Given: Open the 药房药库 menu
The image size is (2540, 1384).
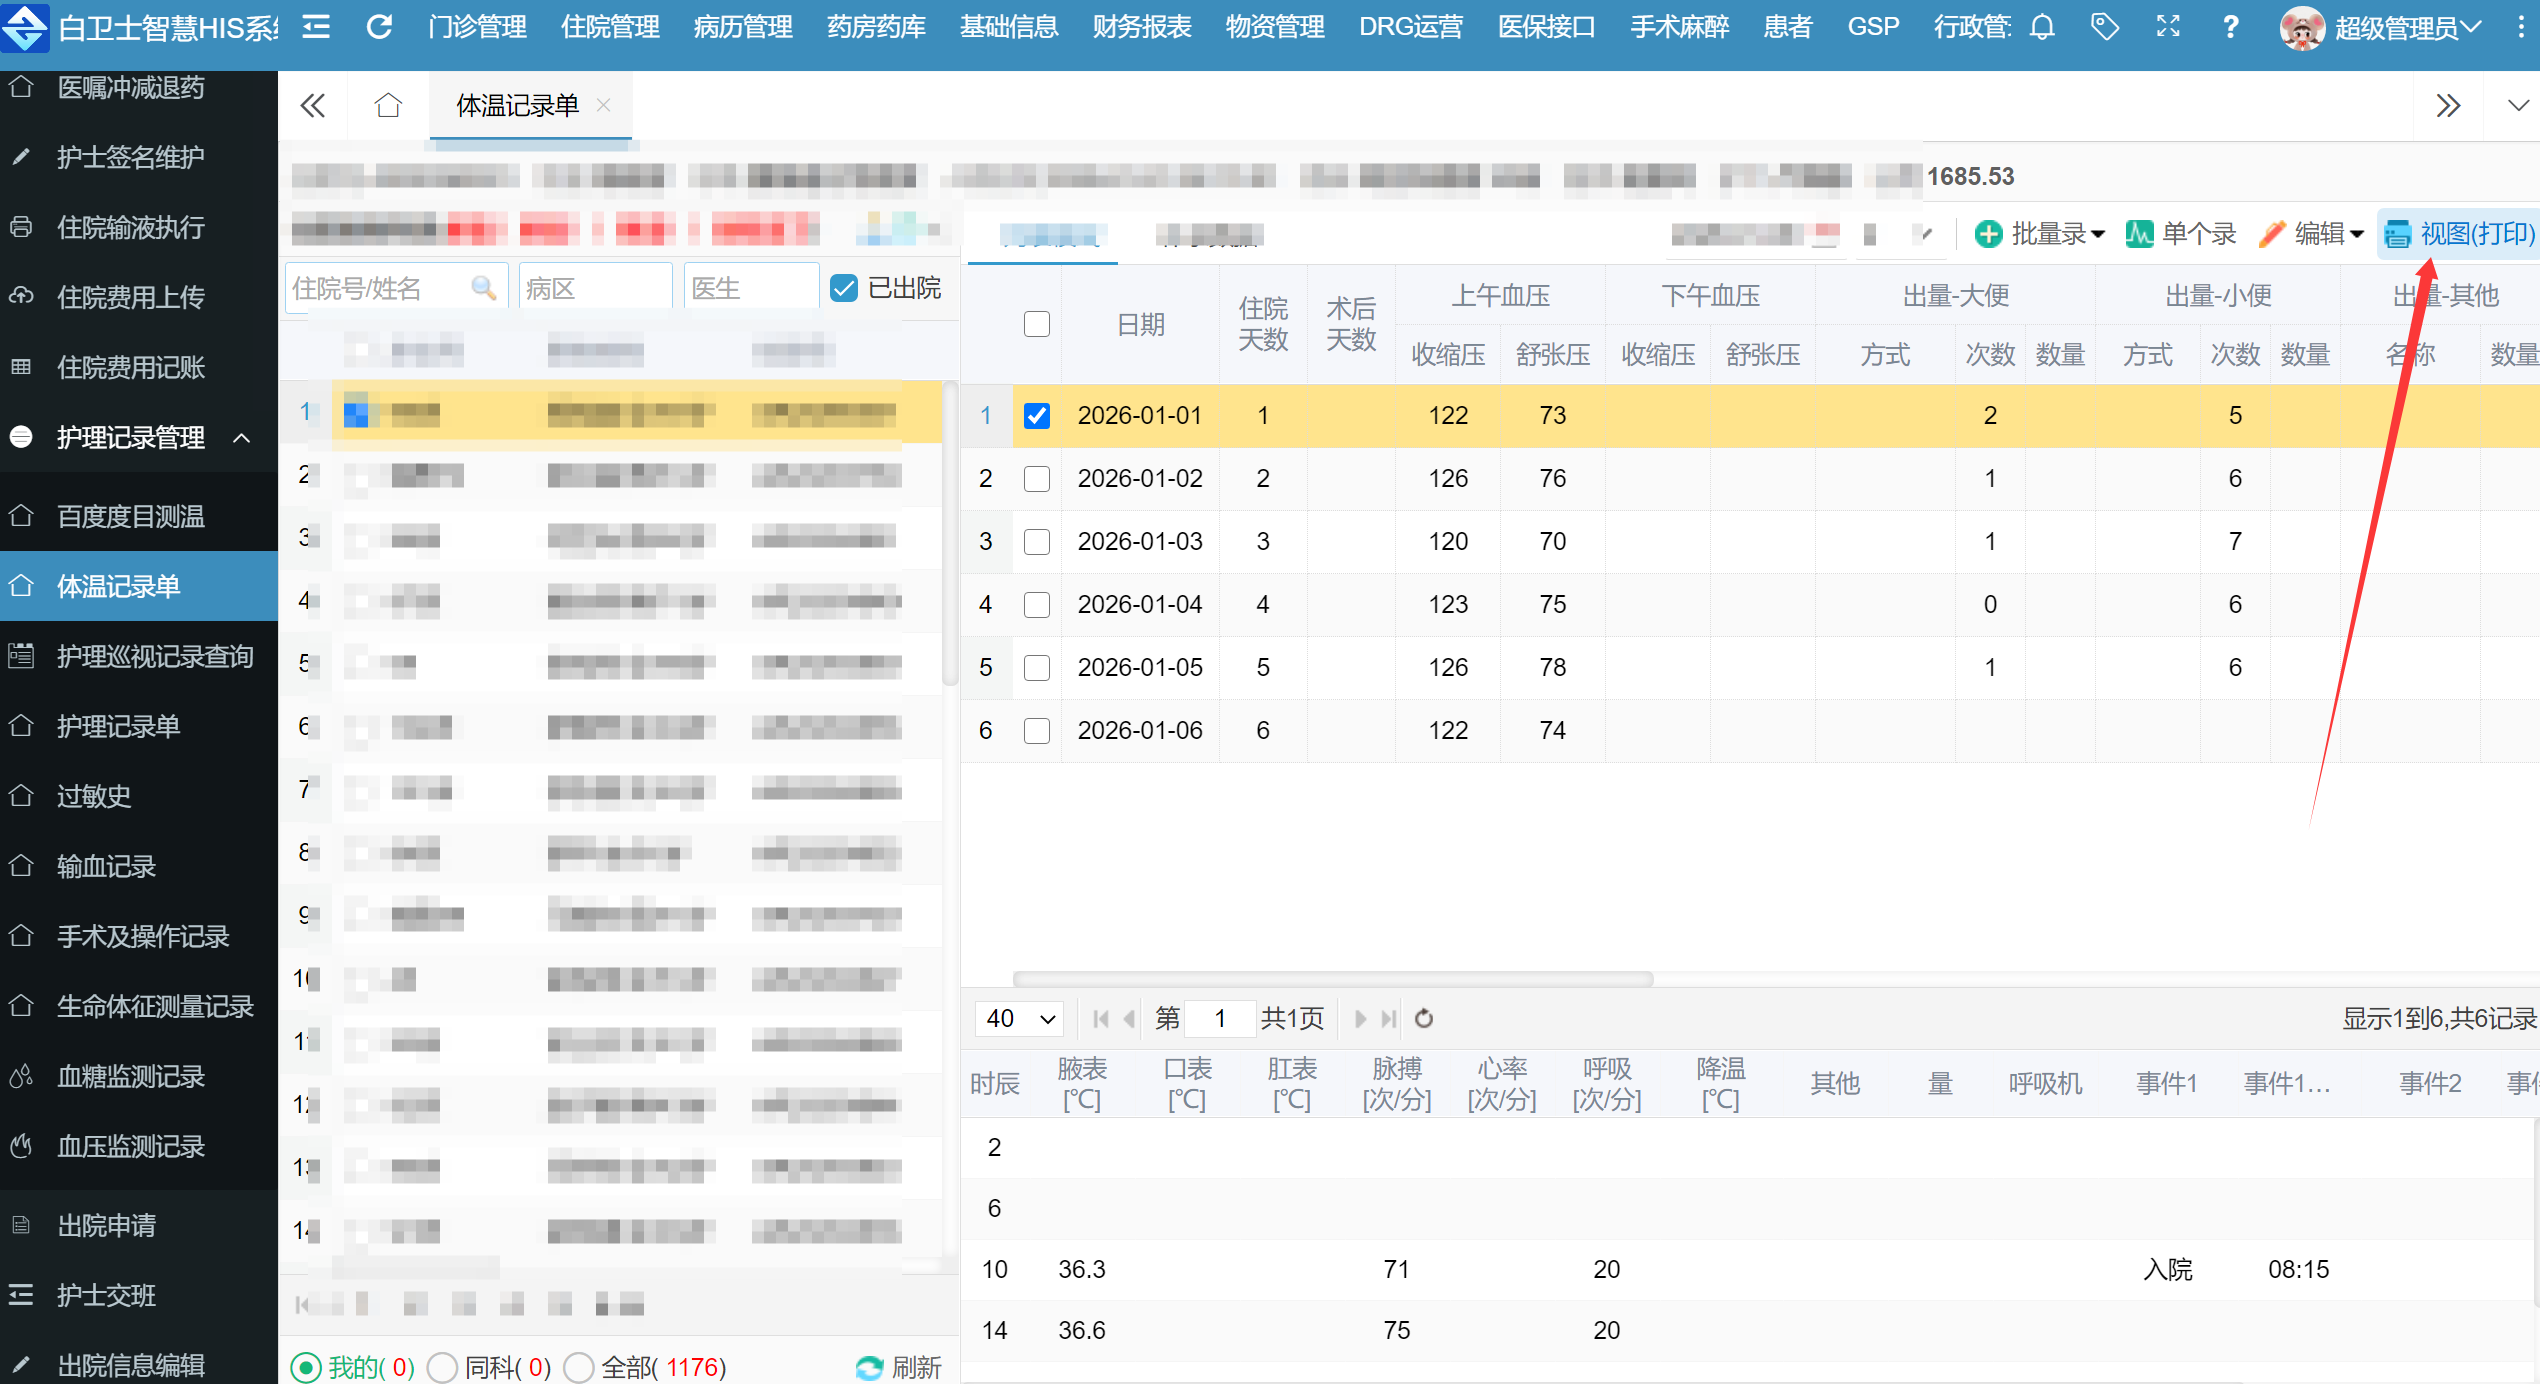Looking at the screenshot, I should pos(876,27).
